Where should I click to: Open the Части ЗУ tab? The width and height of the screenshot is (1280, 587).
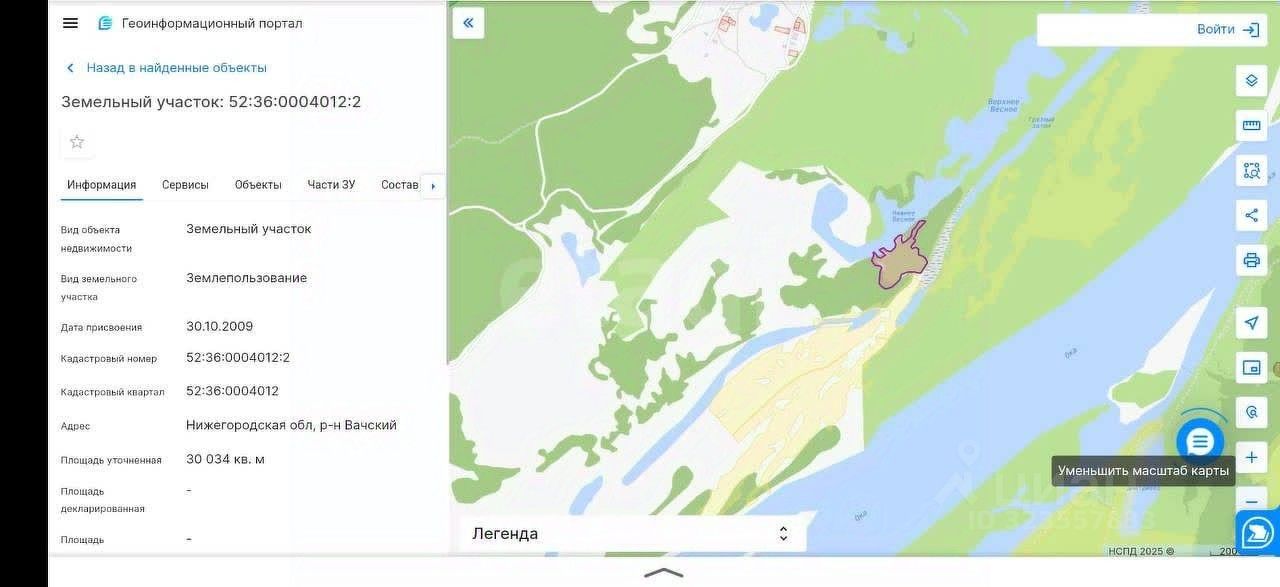tap(331, 185)
